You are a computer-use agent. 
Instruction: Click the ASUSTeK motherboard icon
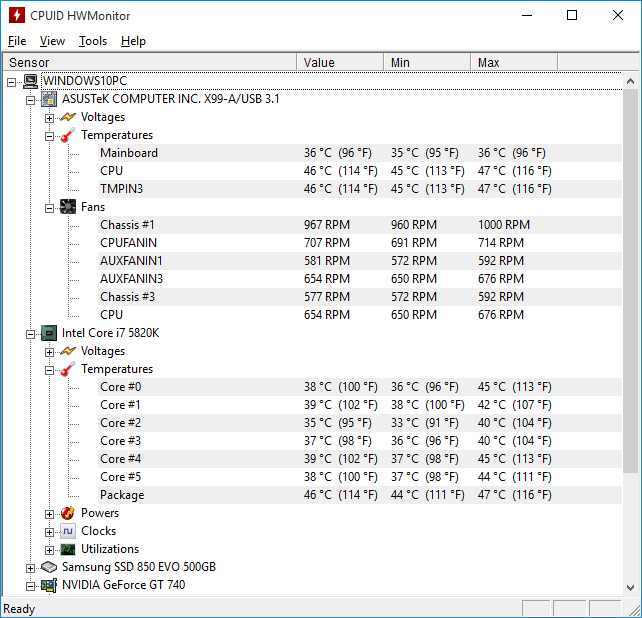pos(49,99)
